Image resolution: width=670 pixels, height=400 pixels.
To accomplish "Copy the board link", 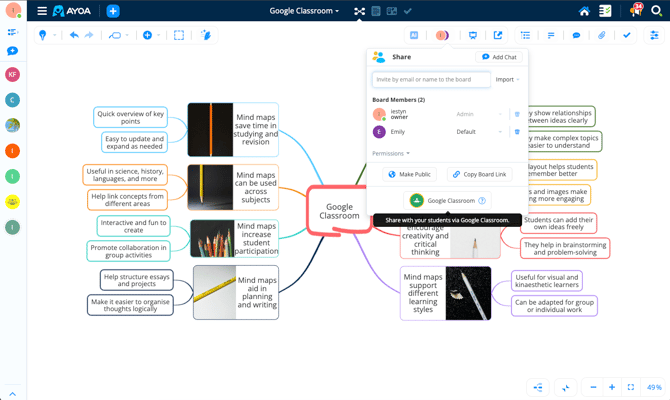I will pos(479,174).
